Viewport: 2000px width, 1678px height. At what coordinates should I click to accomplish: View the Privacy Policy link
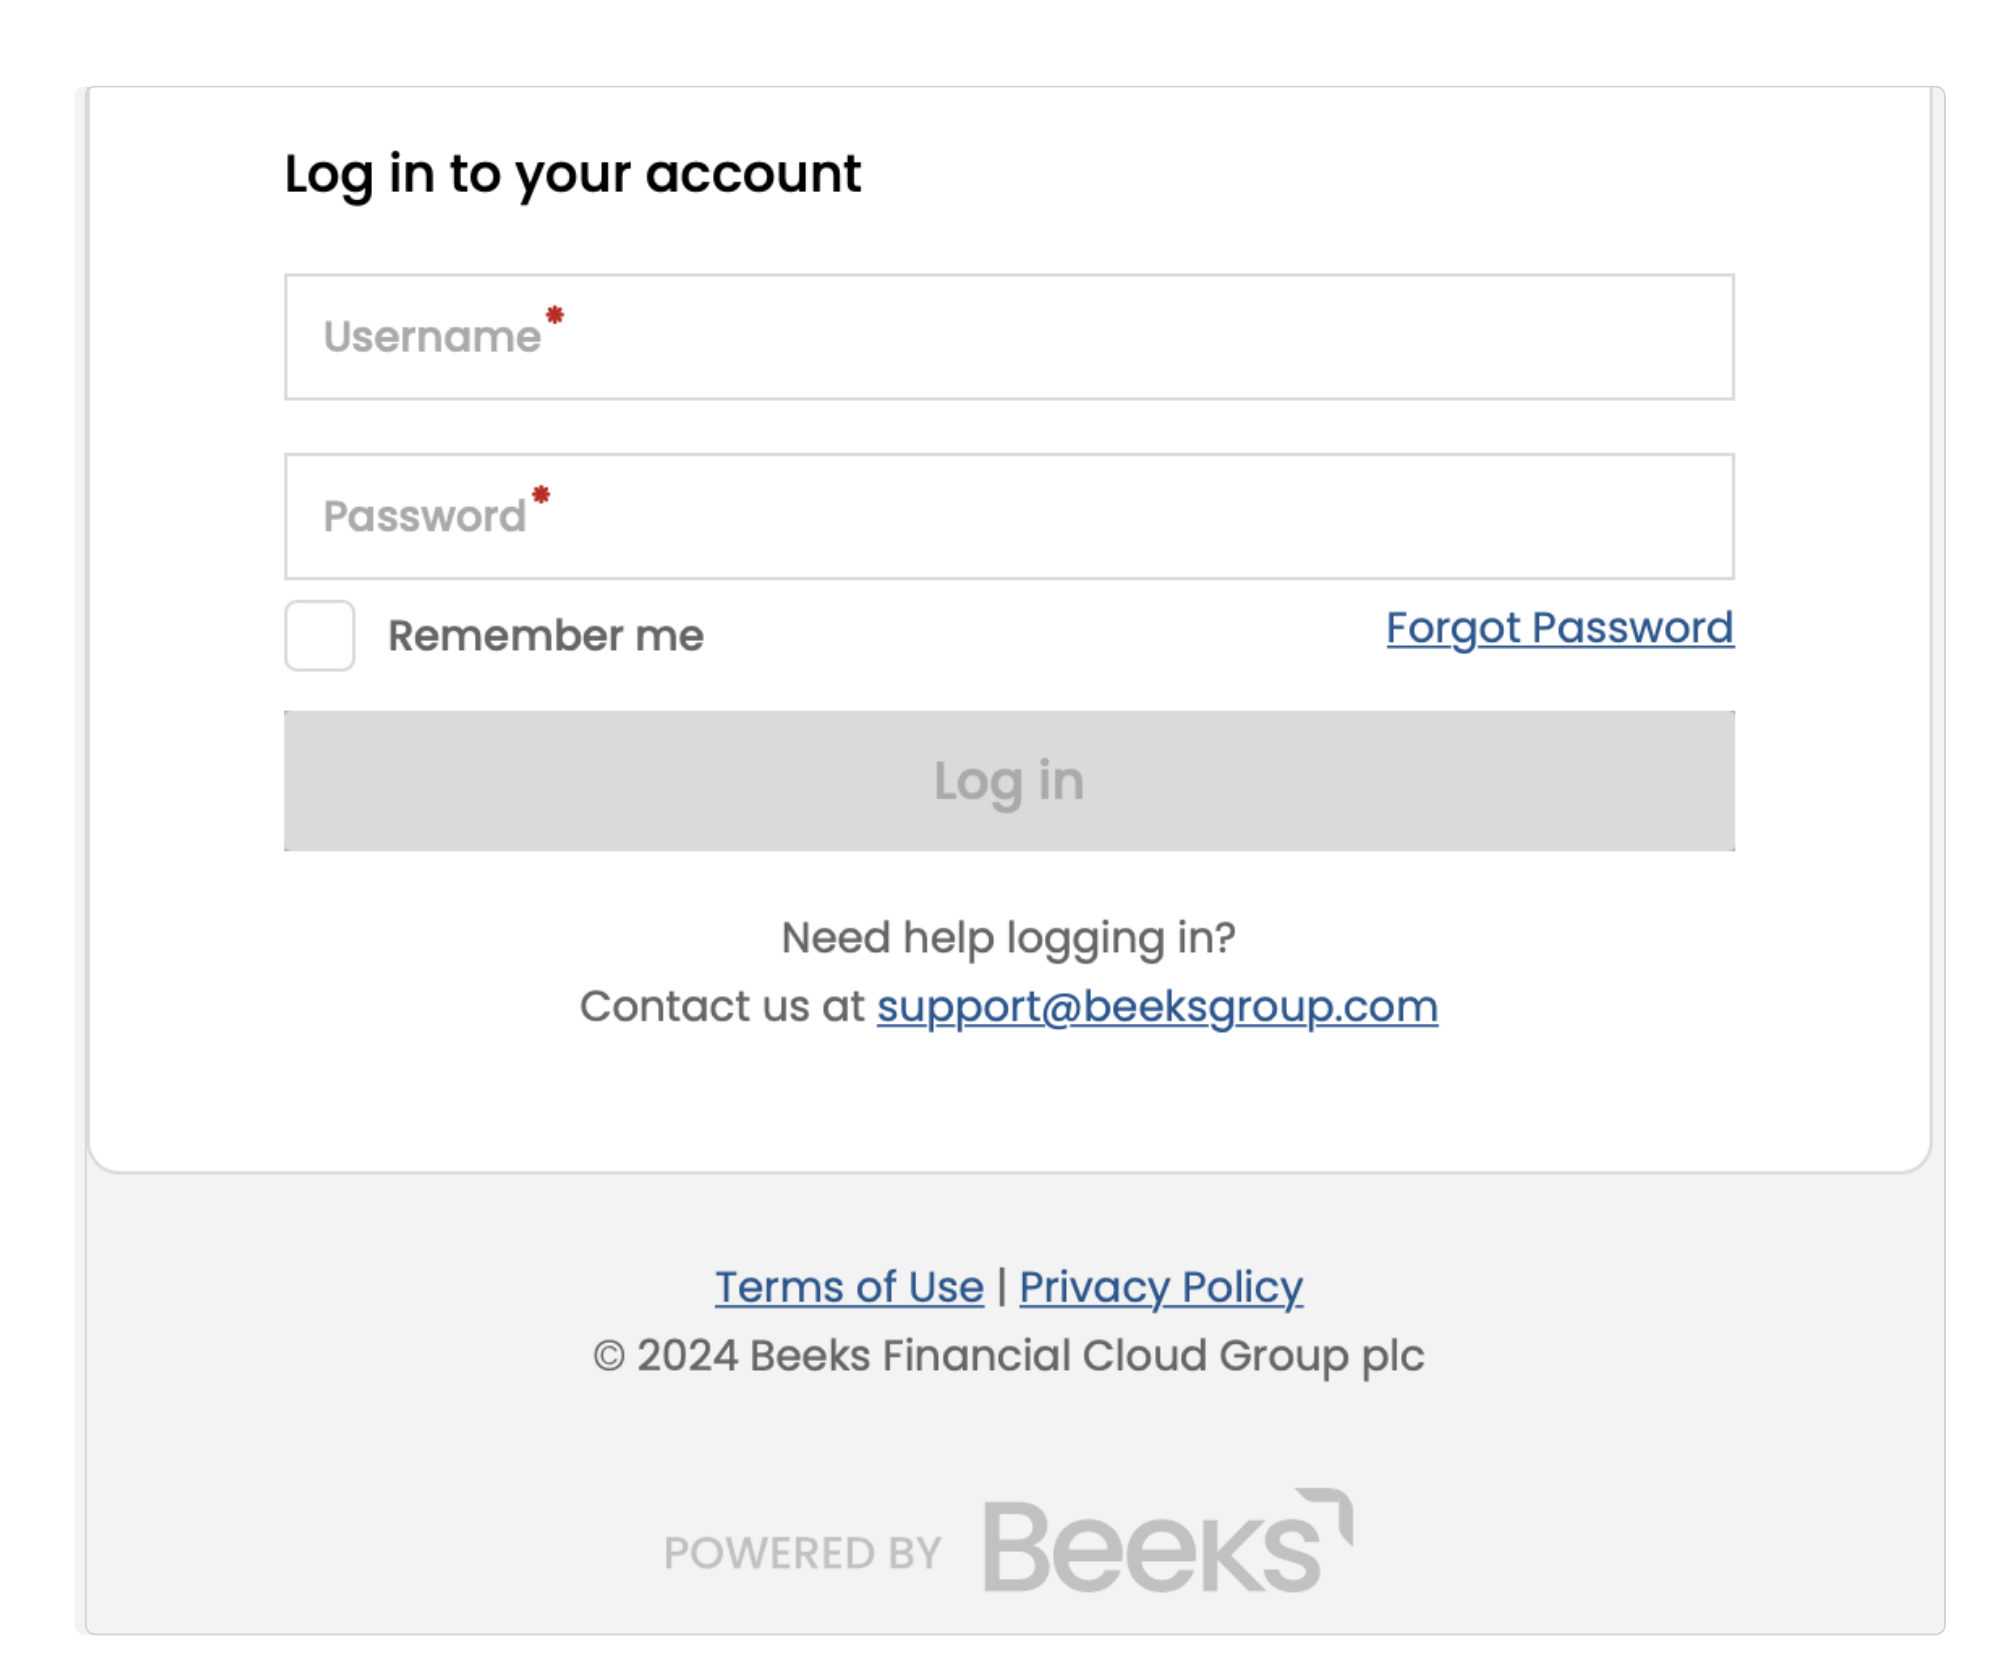pos(1161,1288)
